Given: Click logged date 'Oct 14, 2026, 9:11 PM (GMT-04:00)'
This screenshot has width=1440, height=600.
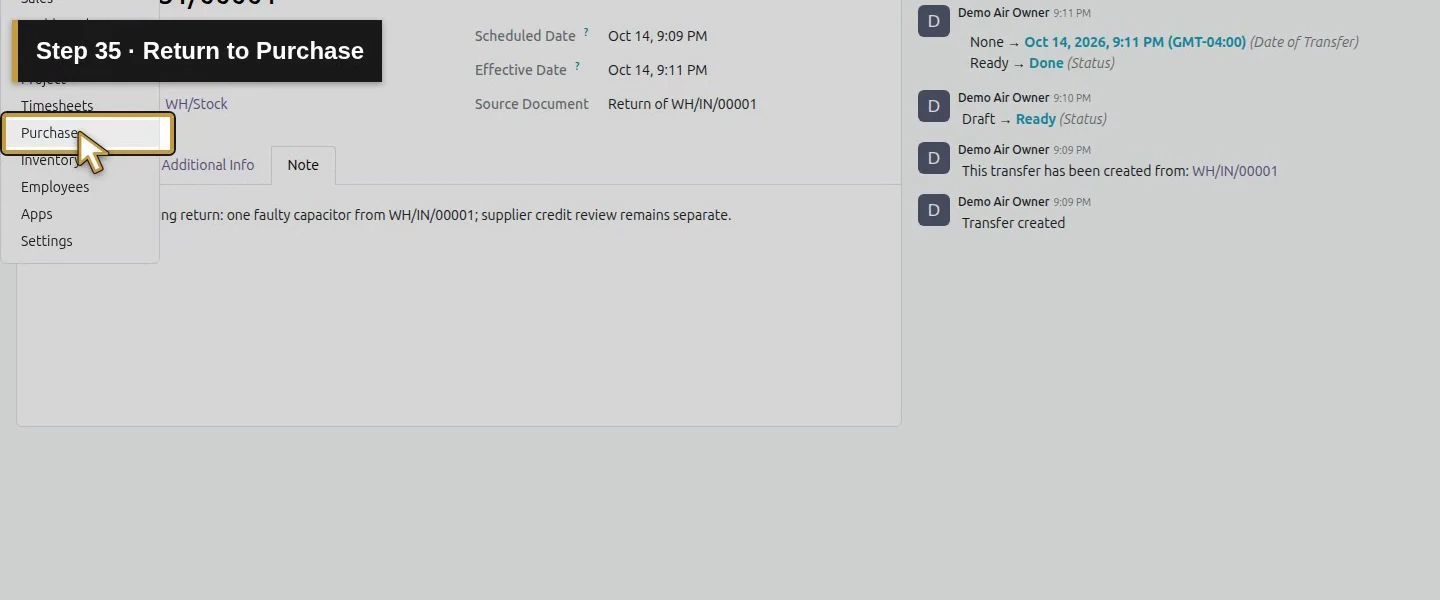Looking at the screenshot, I should tap(1135, 42).
